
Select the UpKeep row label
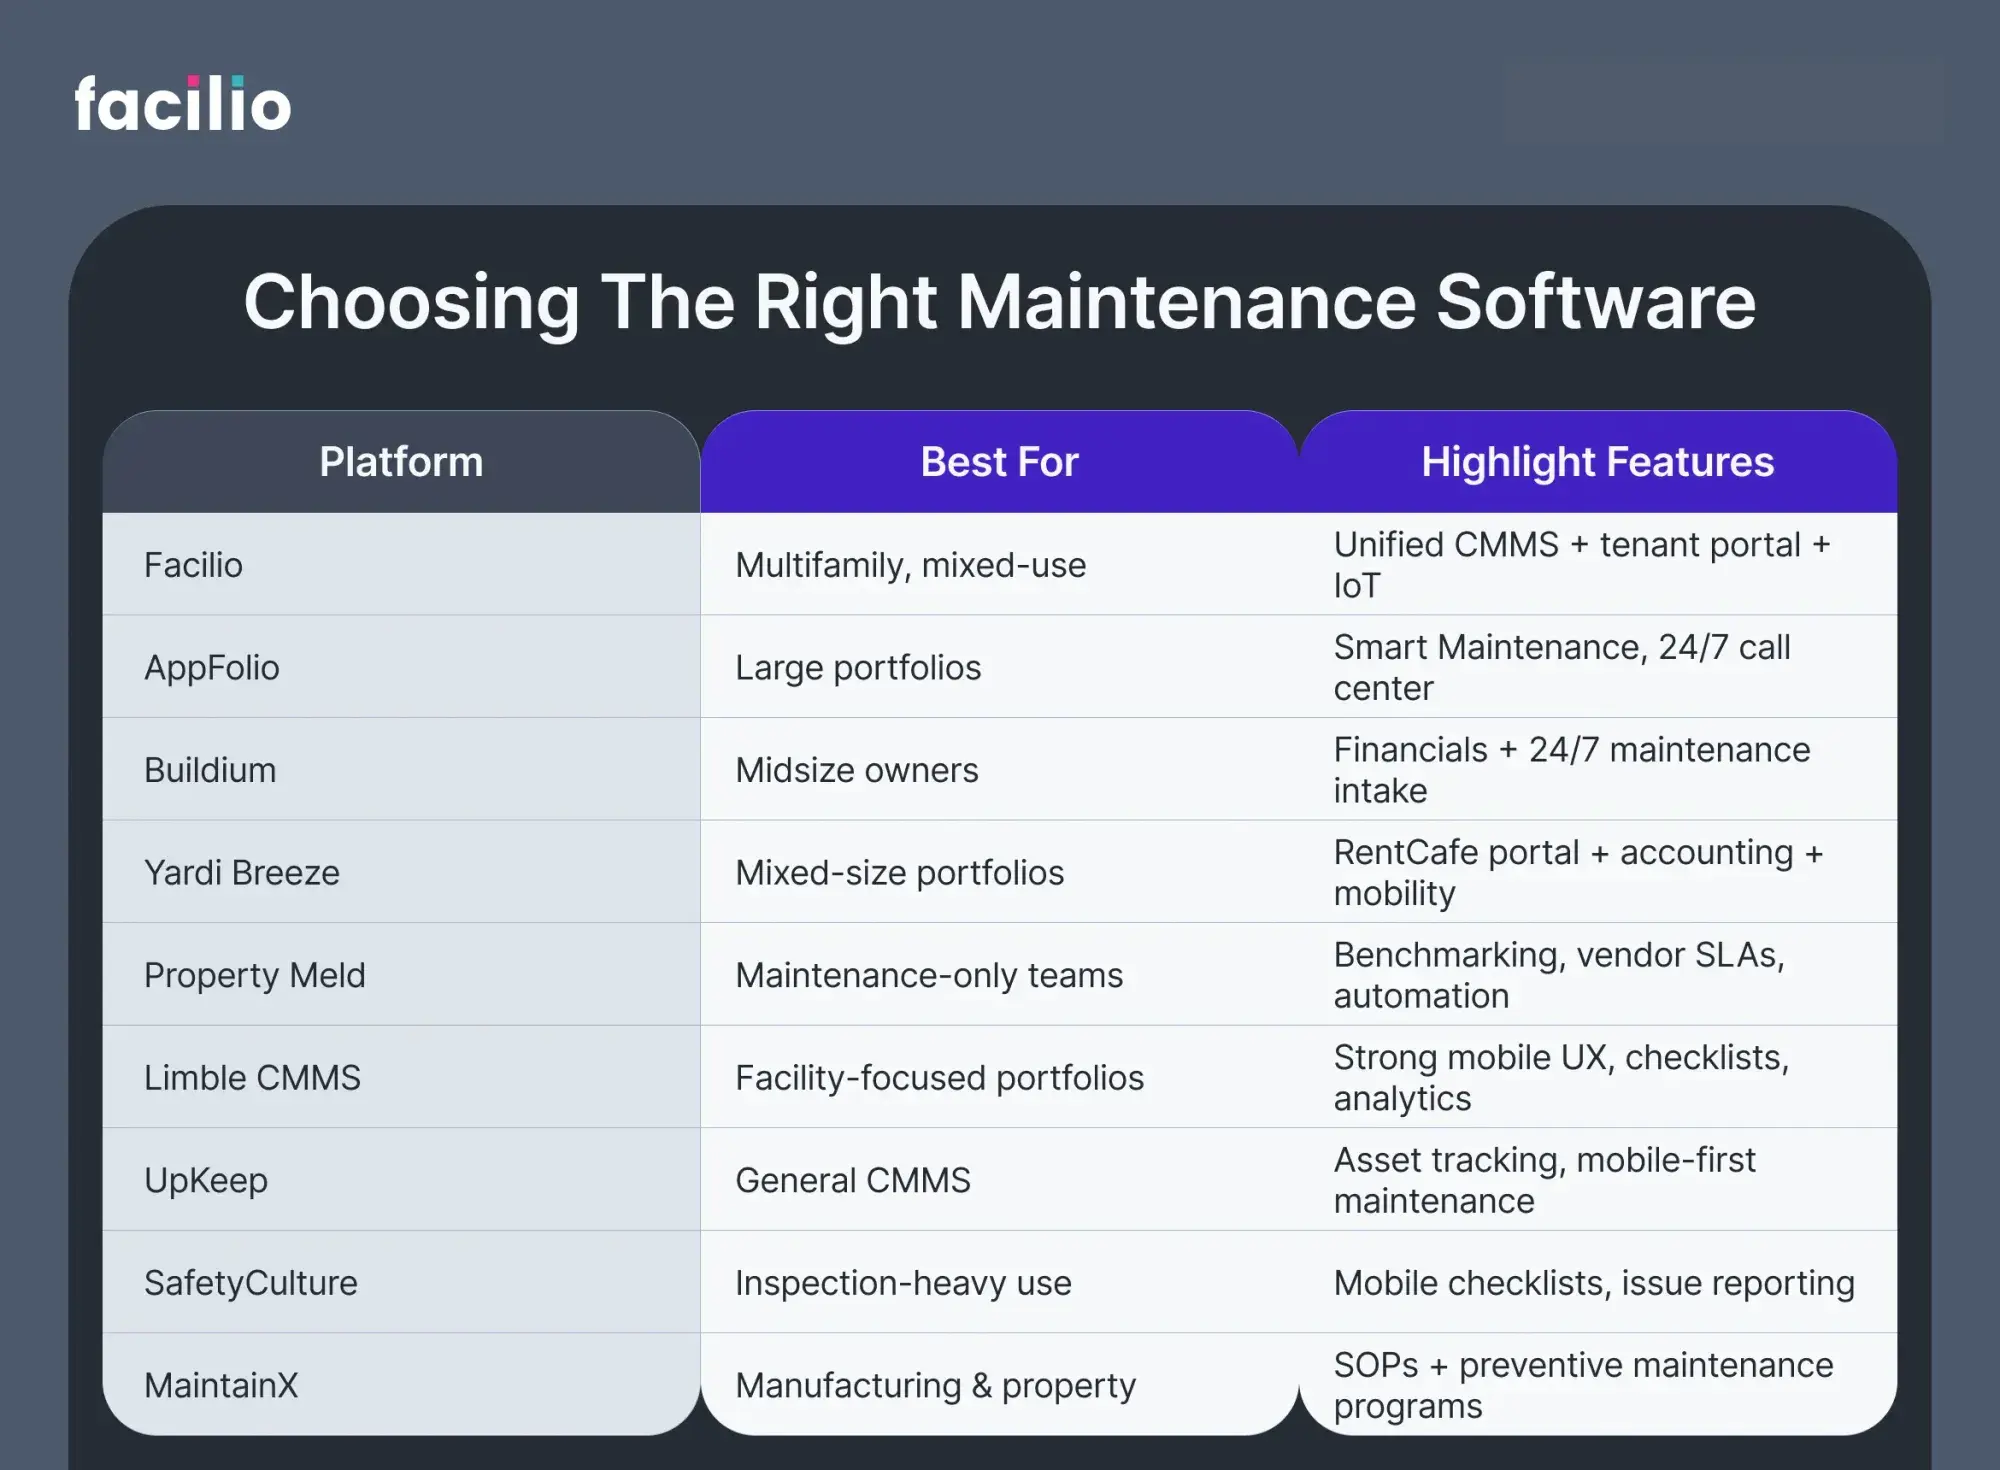pos(205,1180)
